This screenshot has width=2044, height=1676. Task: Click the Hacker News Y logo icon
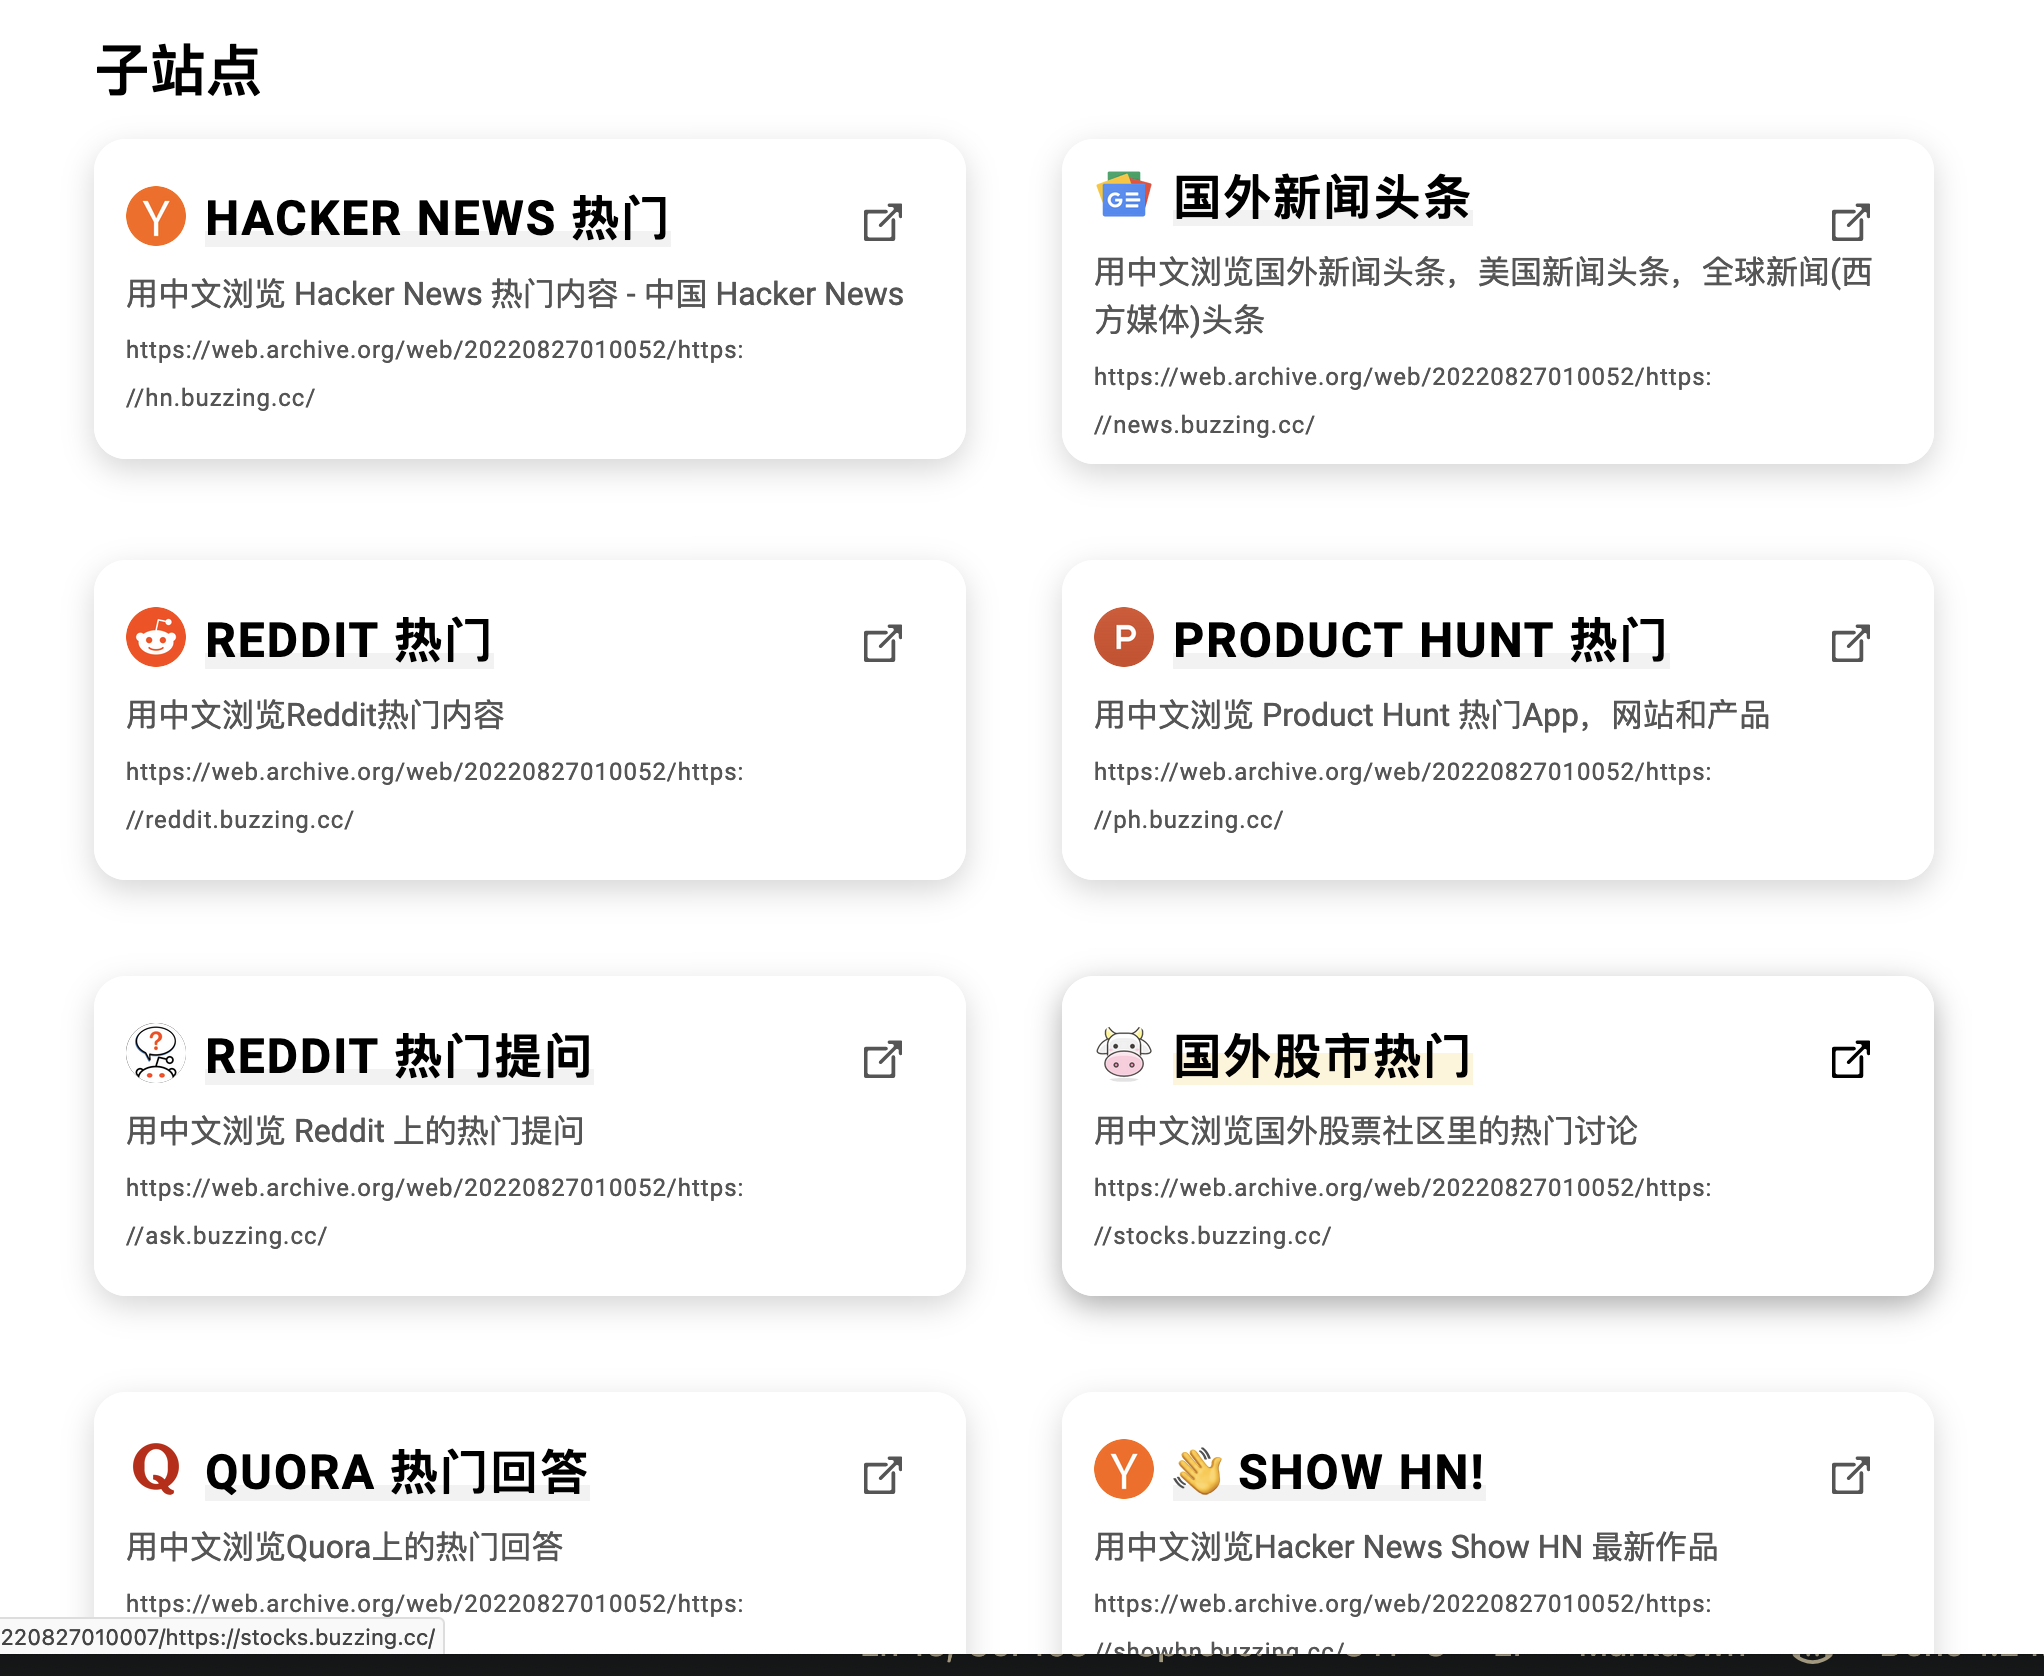click(x=156, y=216)
